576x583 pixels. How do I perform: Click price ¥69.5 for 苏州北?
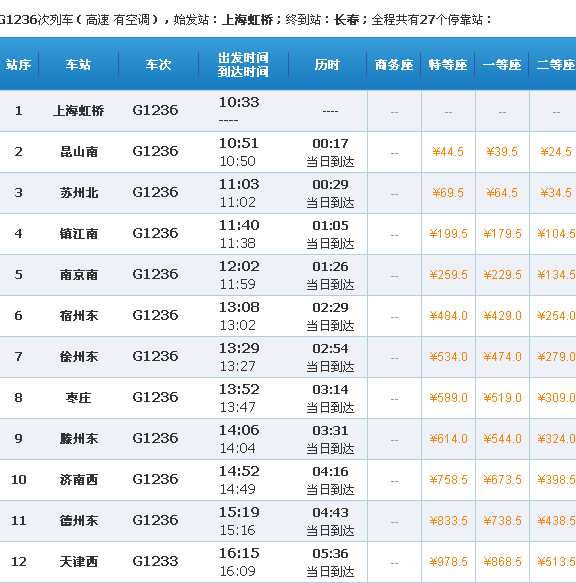[x=448, y=193]
